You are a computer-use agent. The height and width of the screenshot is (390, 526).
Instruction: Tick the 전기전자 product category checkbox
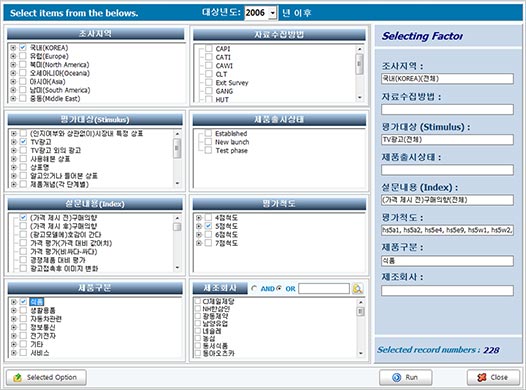[x=23, y=335]
